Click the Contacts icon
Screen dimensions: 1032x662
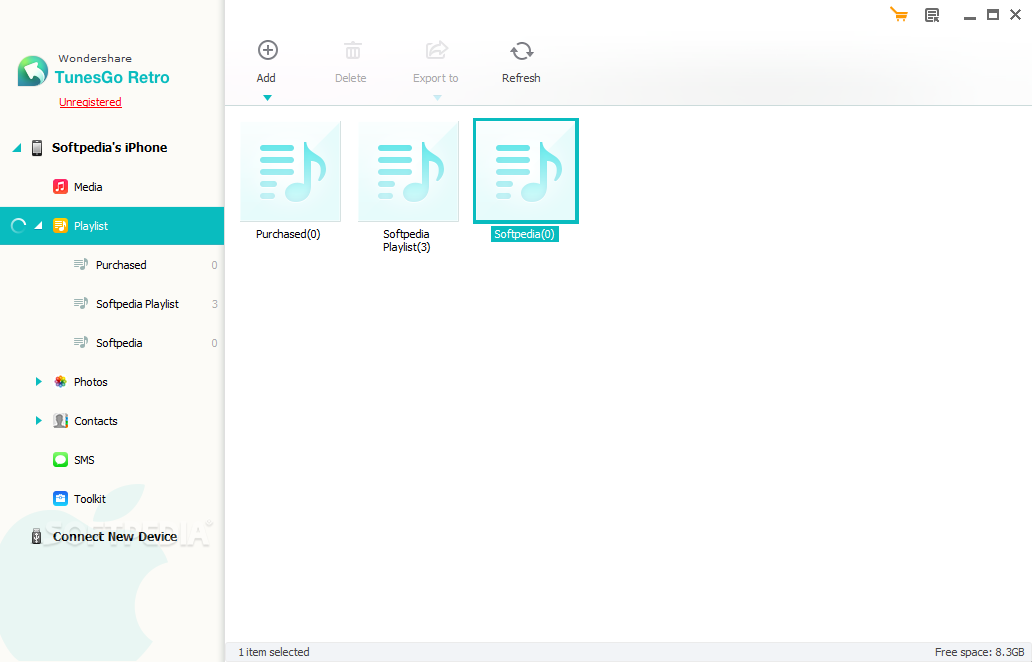[x=61, y=420]
